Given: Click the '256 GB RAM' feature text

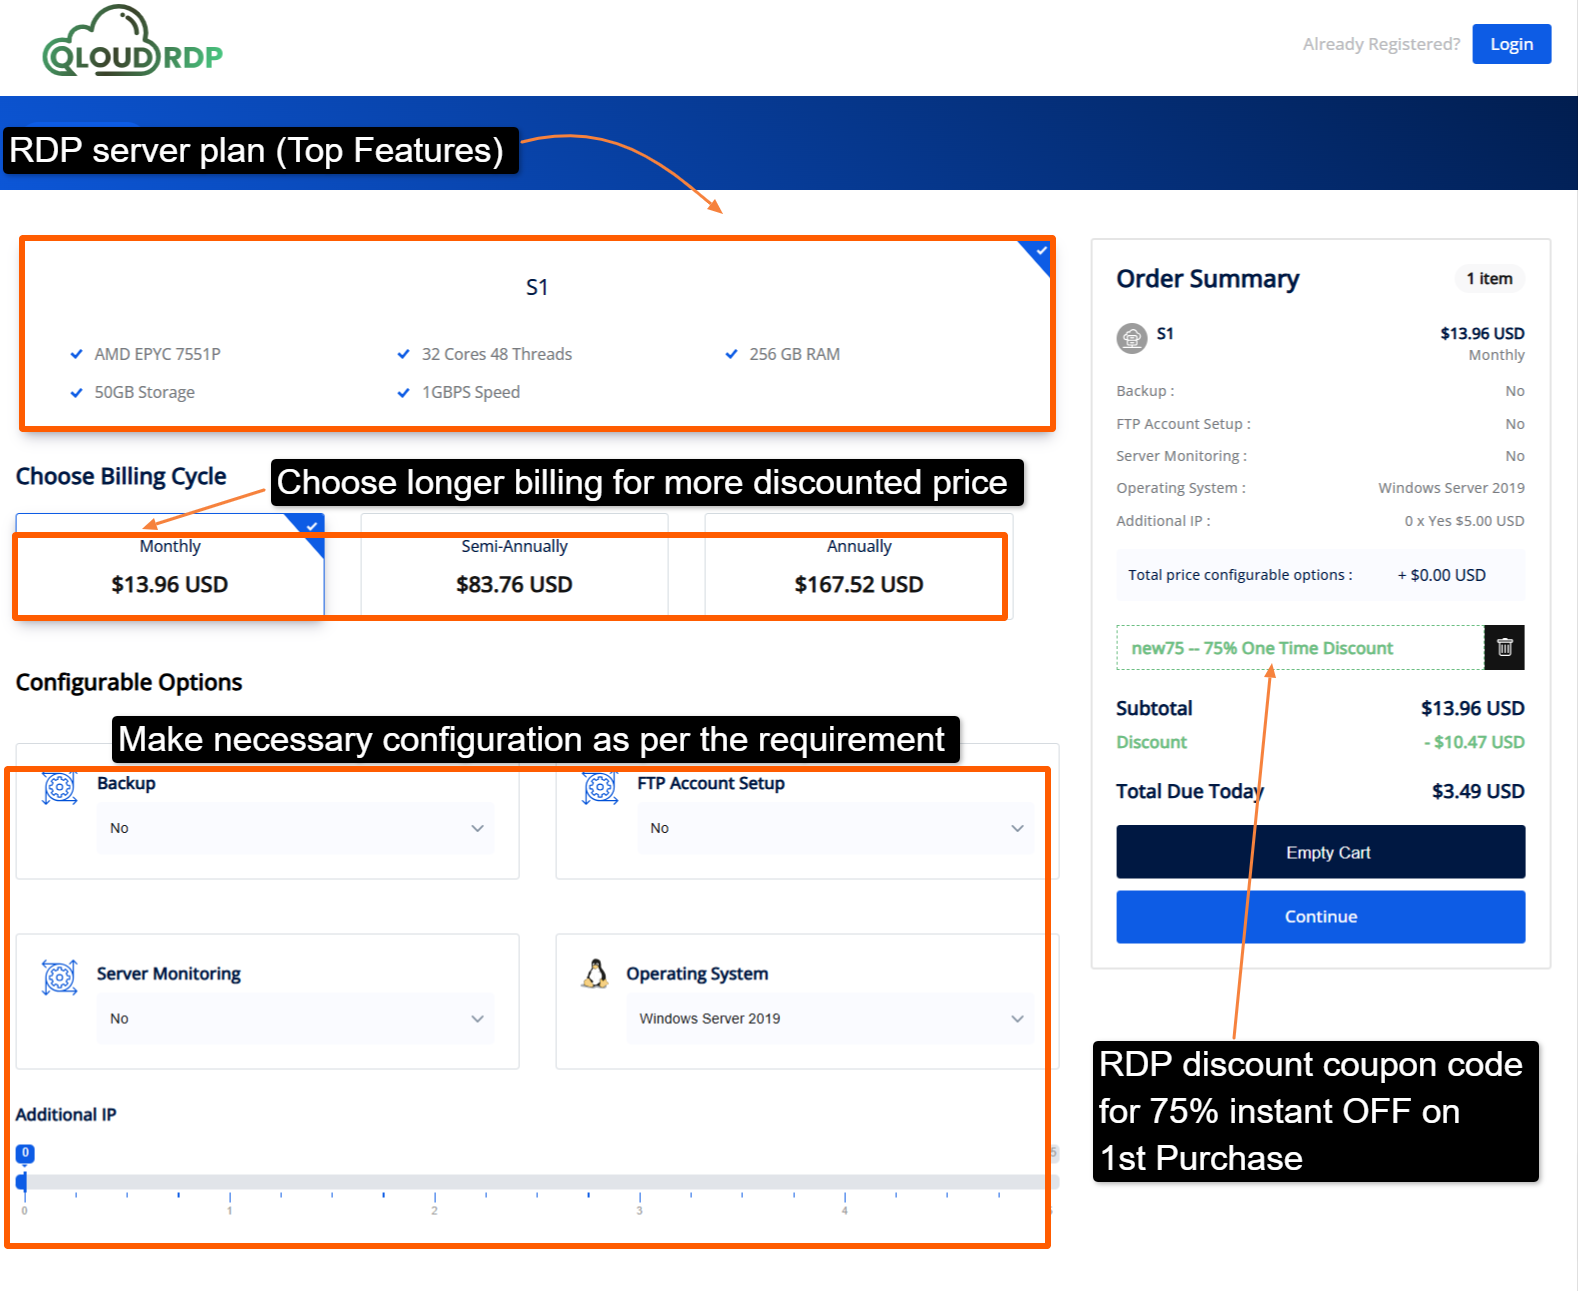Looking at the screenshot, I should [795, 354].
